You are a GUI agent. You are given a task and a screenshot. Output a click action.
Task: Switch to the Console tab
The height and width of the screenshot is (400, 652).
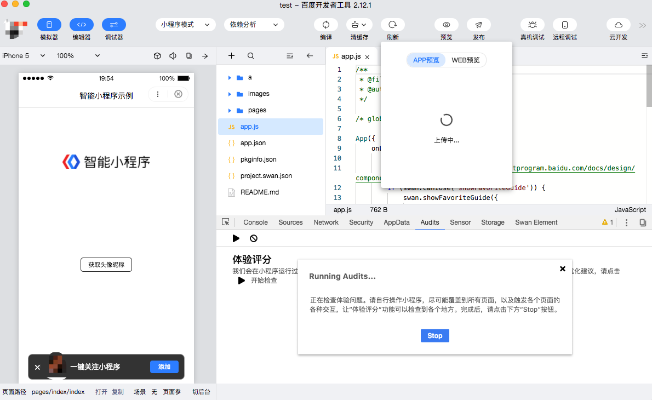[255, 222]
